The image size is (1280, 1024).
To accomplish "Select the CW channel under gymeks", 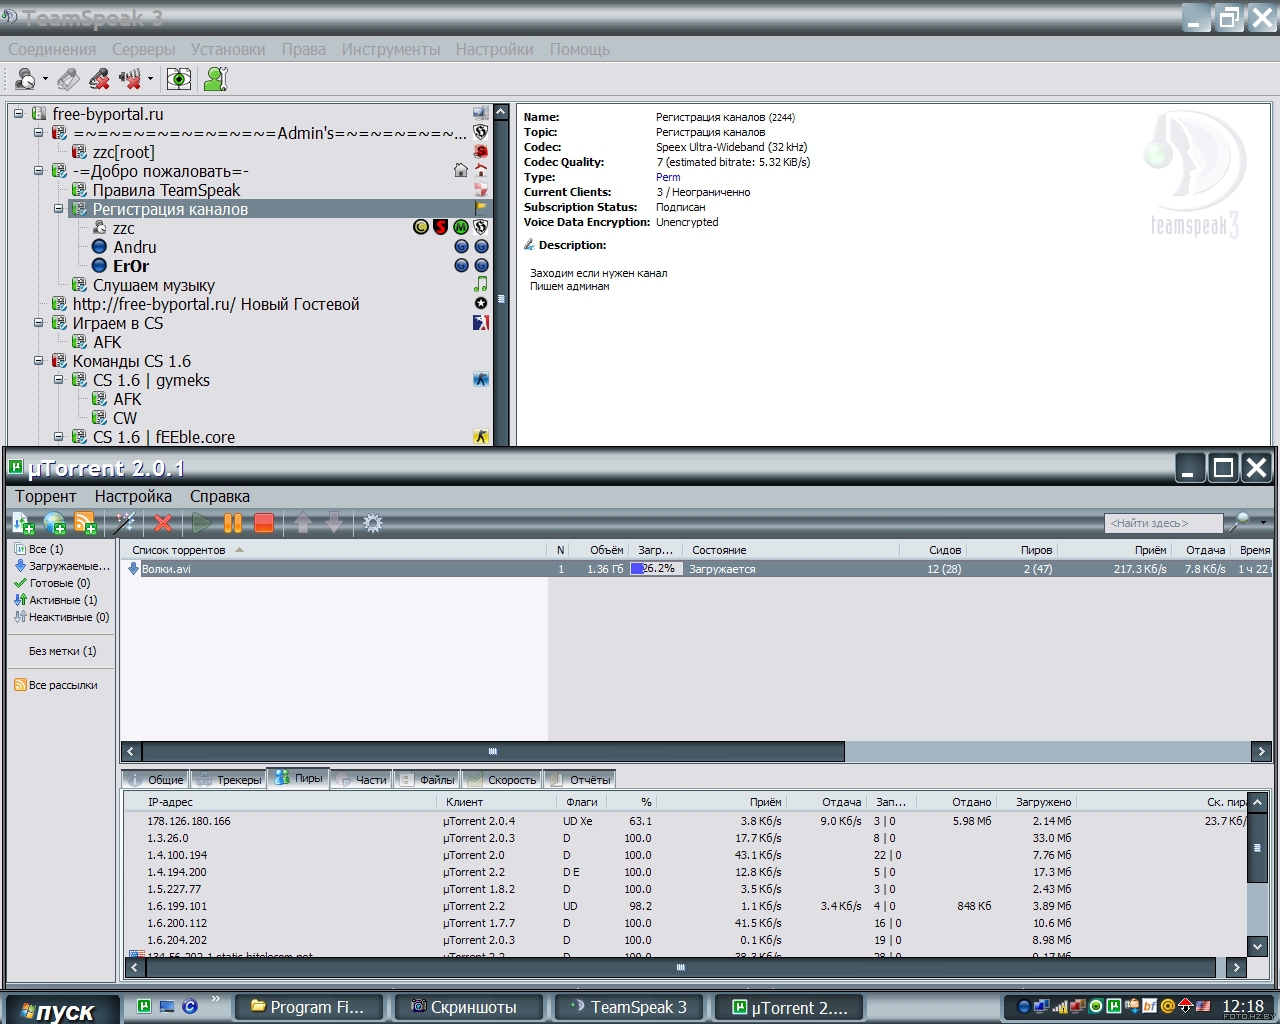I will click(125, 418).
